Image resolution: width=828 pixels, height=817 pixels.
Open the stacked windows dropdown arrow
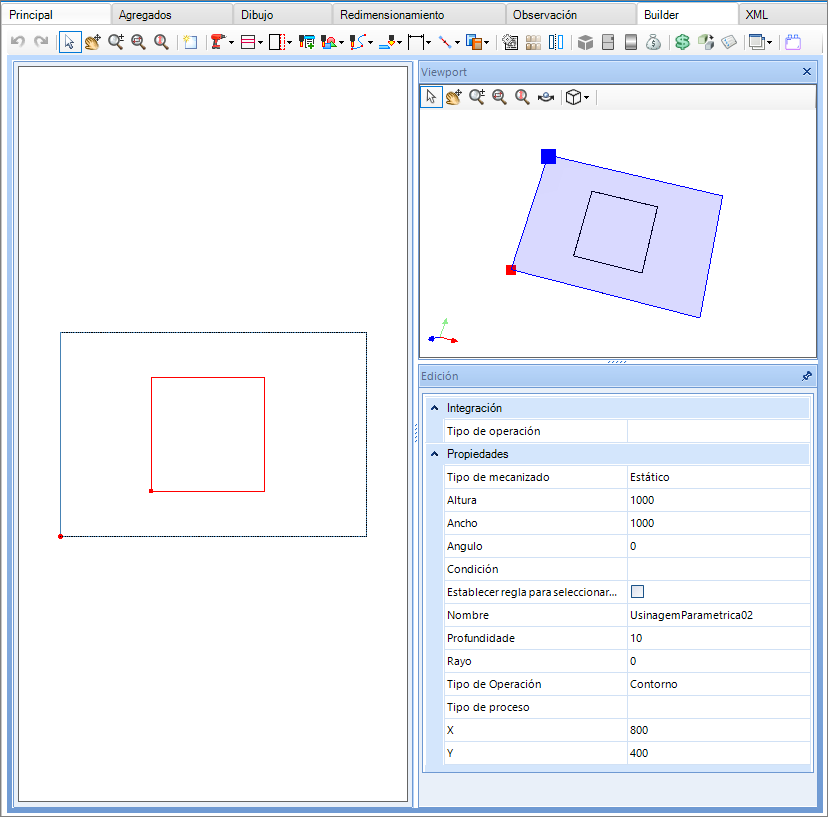pyautogui.click(x=769, y=42)
